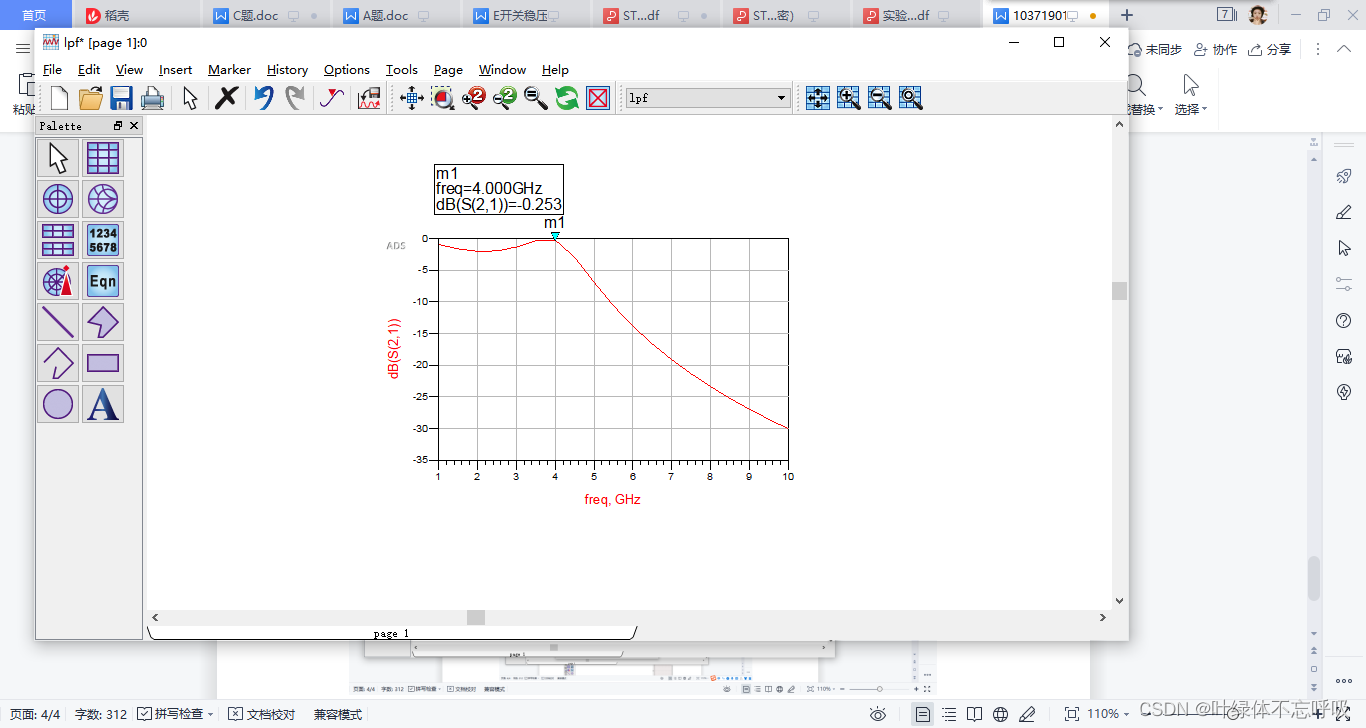Expand the 选择 dropdown arrow in ribbon
The height and width of the screenshot is (728, 1366).
1205,109
